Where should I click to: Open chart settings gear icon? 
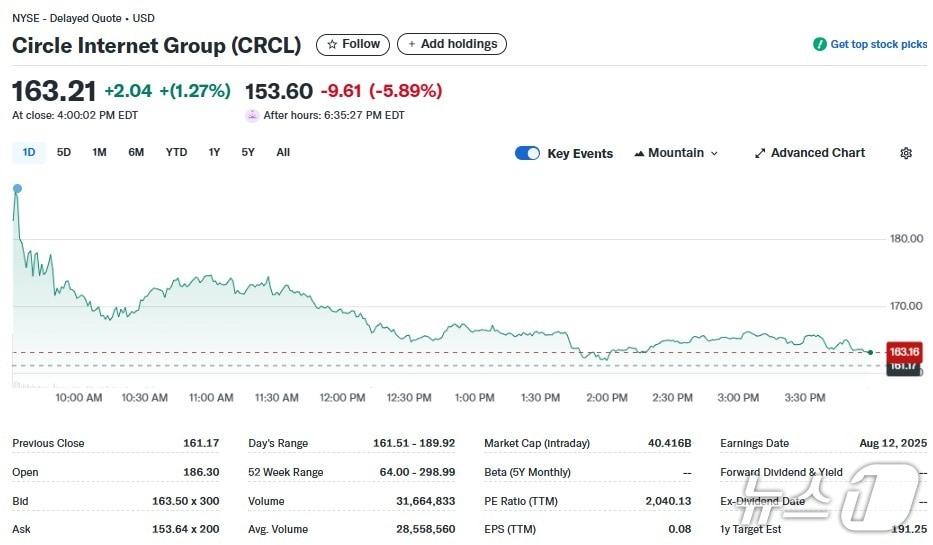[906, 153]
